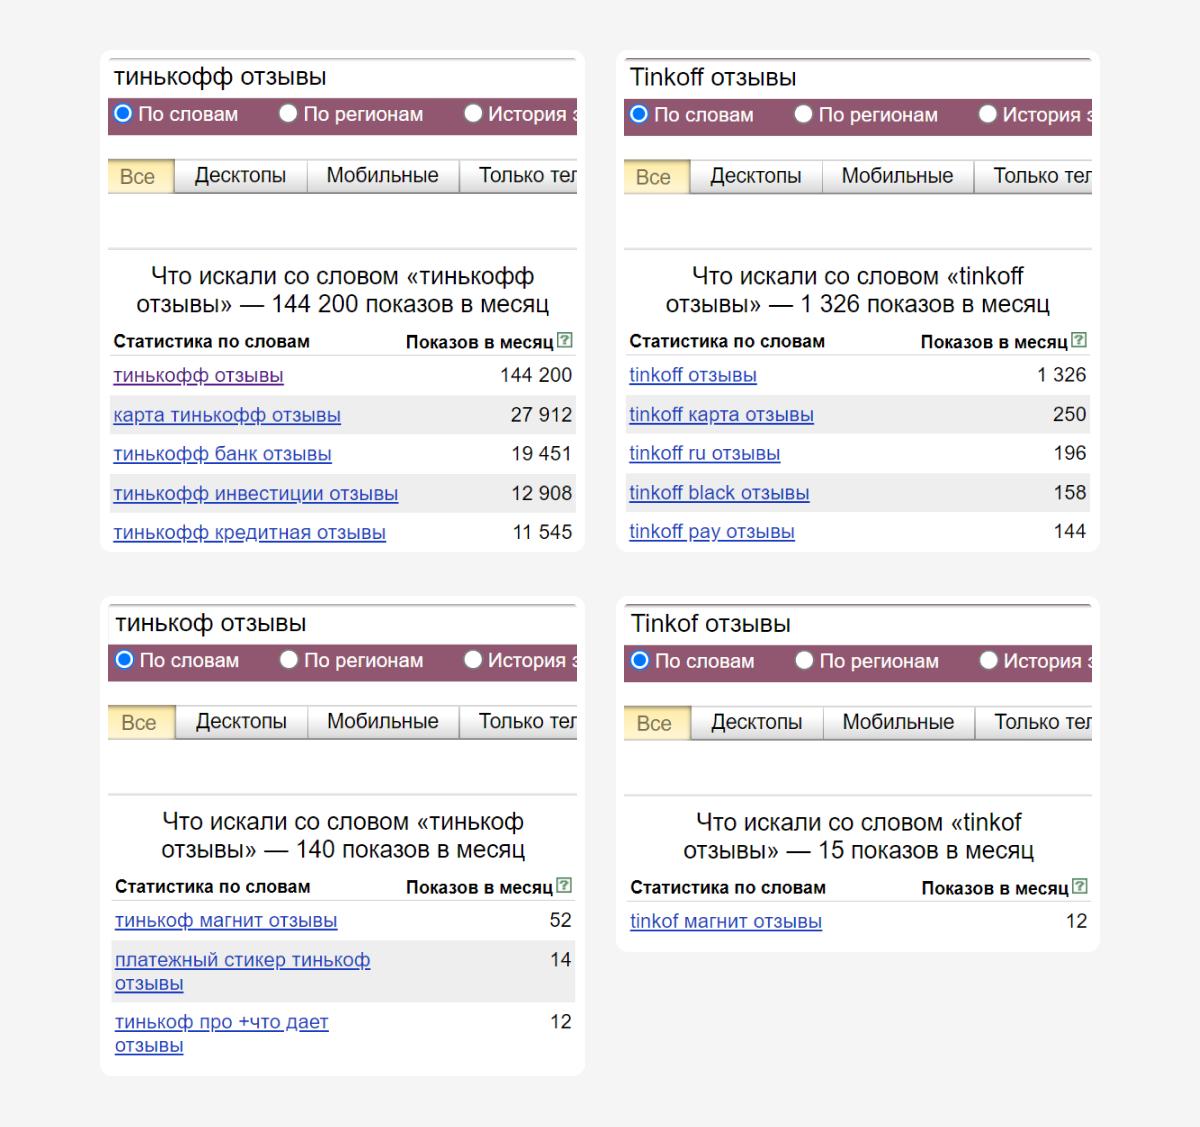1200x1127 pixels.
Task: Click help icon in «тинькофф отзывы» panel header
Action: (565, 340)
